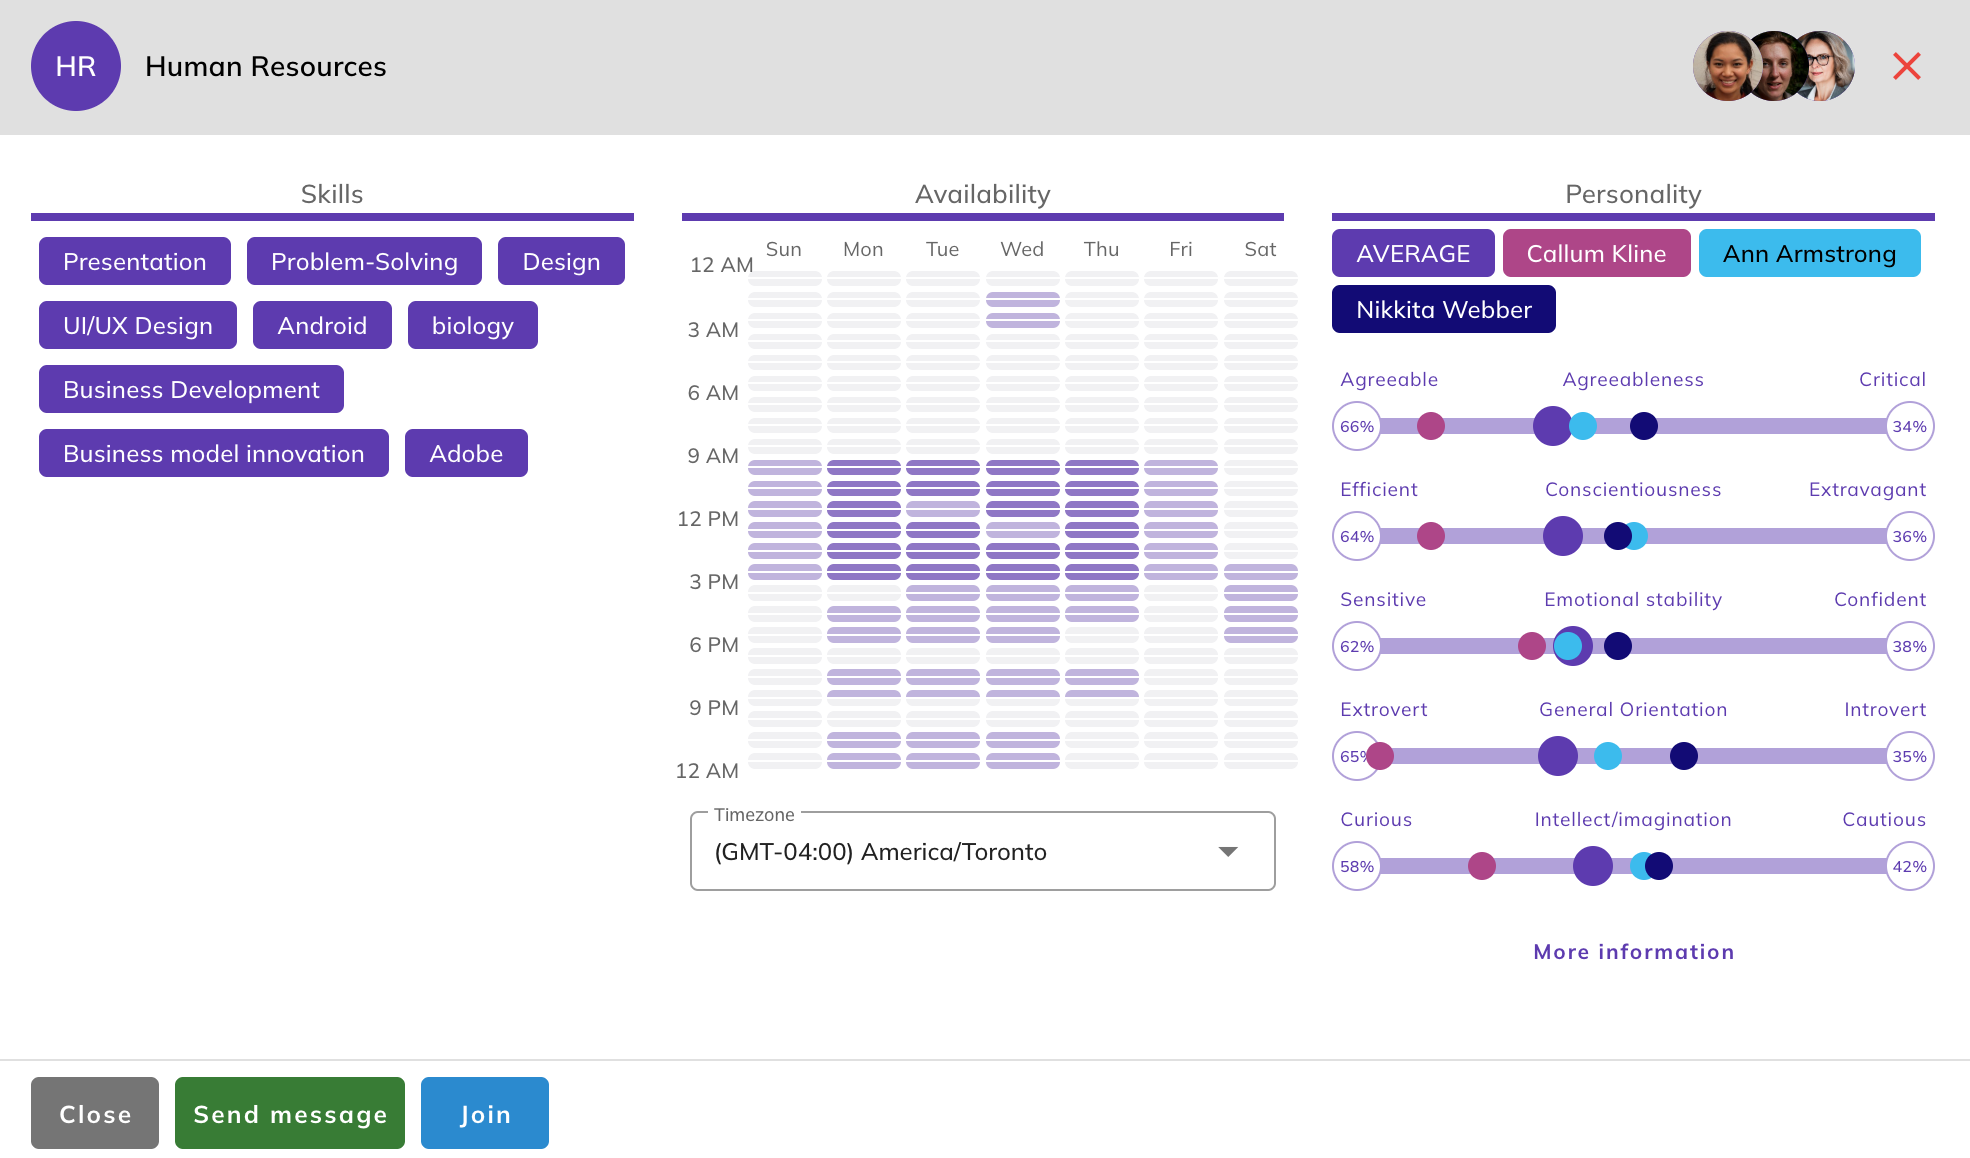Click the red X close icon
Screen dimensions: 1970x1158
pyautogui.click(x=1906, y=66)
